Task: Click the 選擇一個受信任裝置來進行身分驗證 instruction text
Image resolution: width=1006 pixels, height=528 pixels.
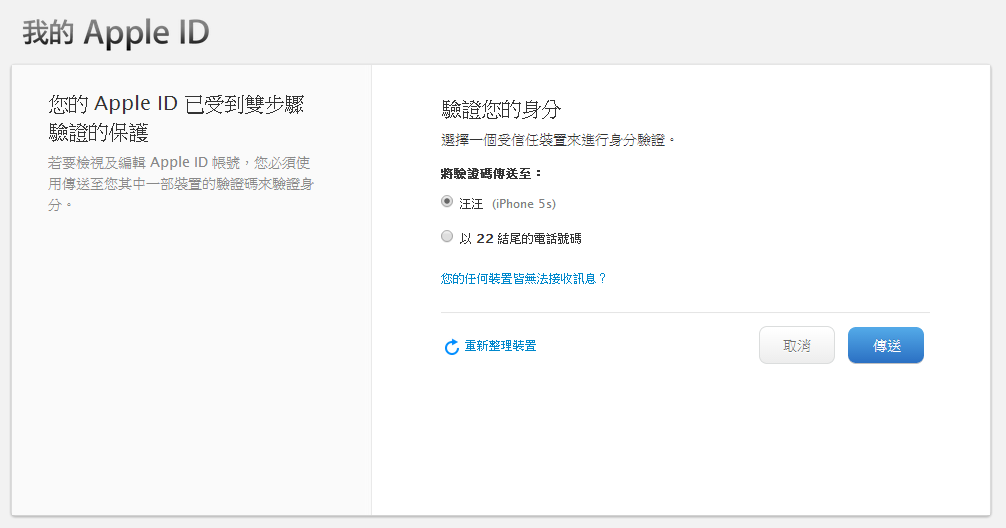Action: tap(558, 140)
